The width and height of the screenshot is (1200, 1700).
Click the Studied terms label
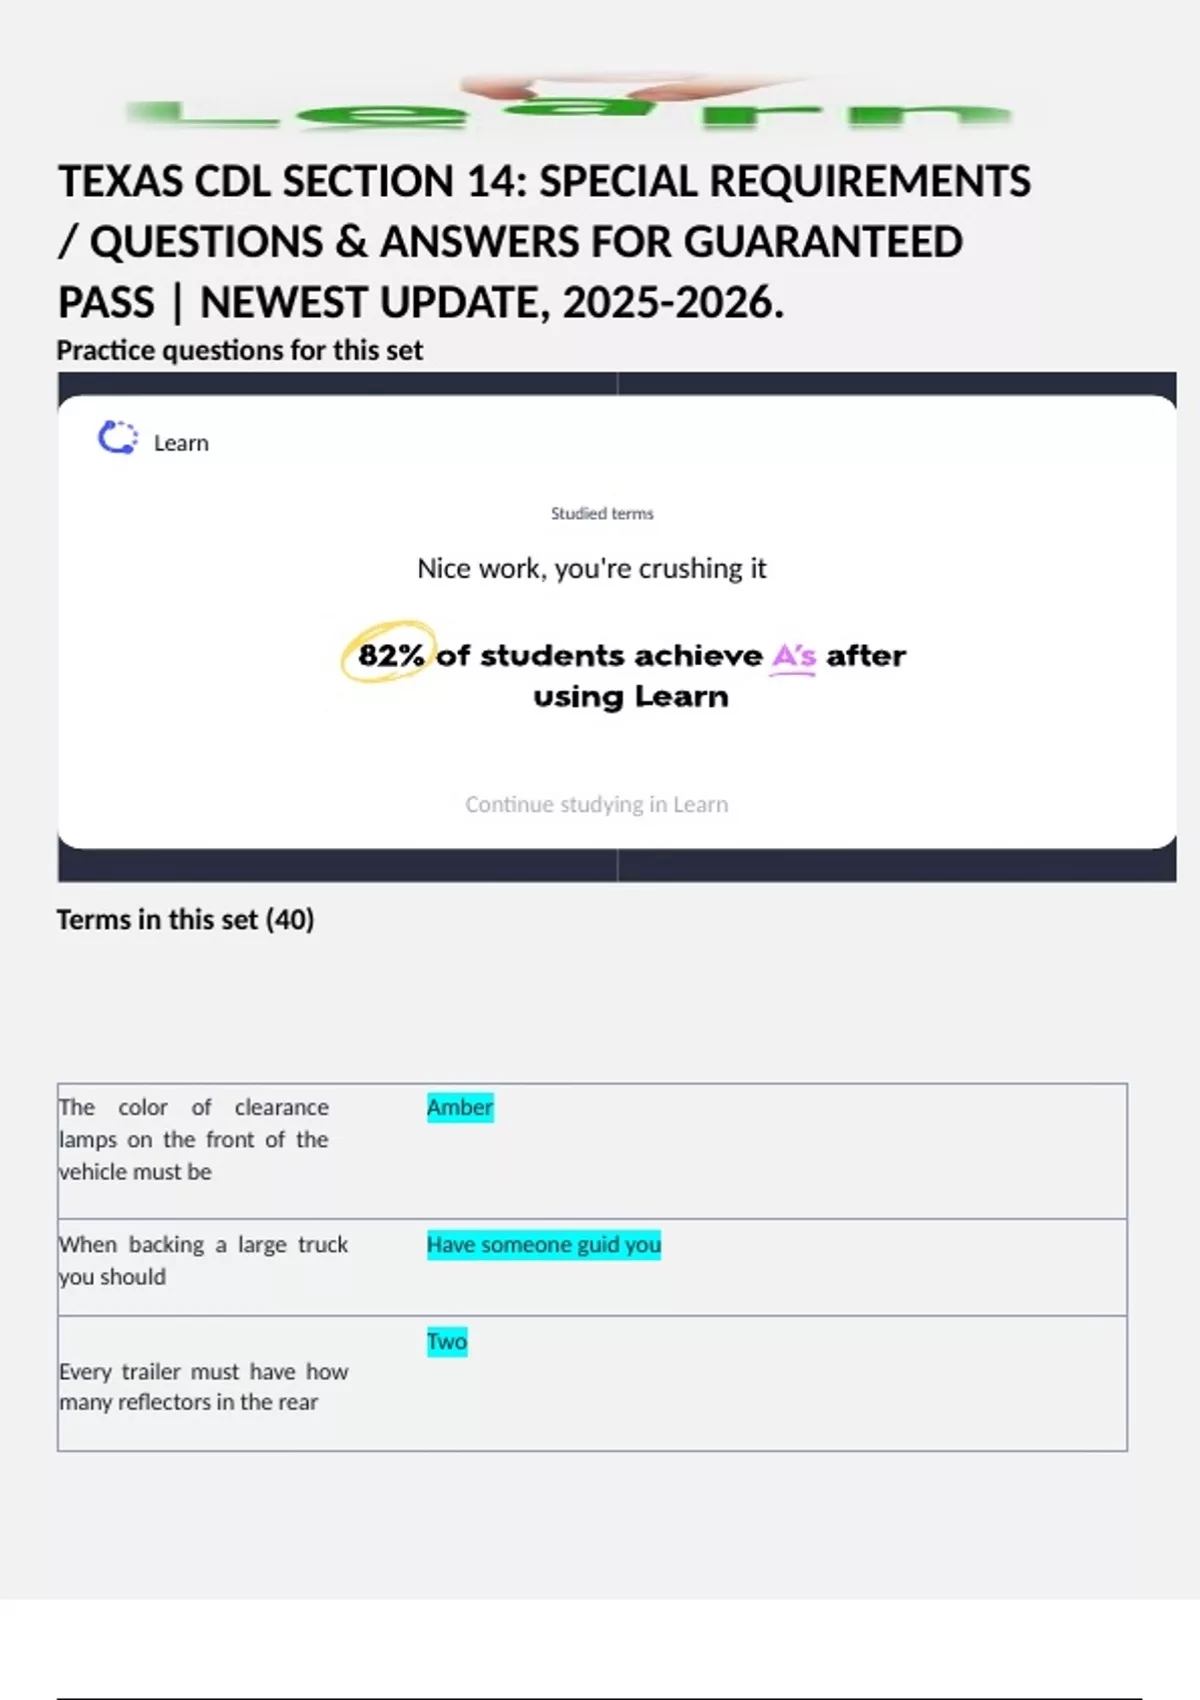[602, 514]
